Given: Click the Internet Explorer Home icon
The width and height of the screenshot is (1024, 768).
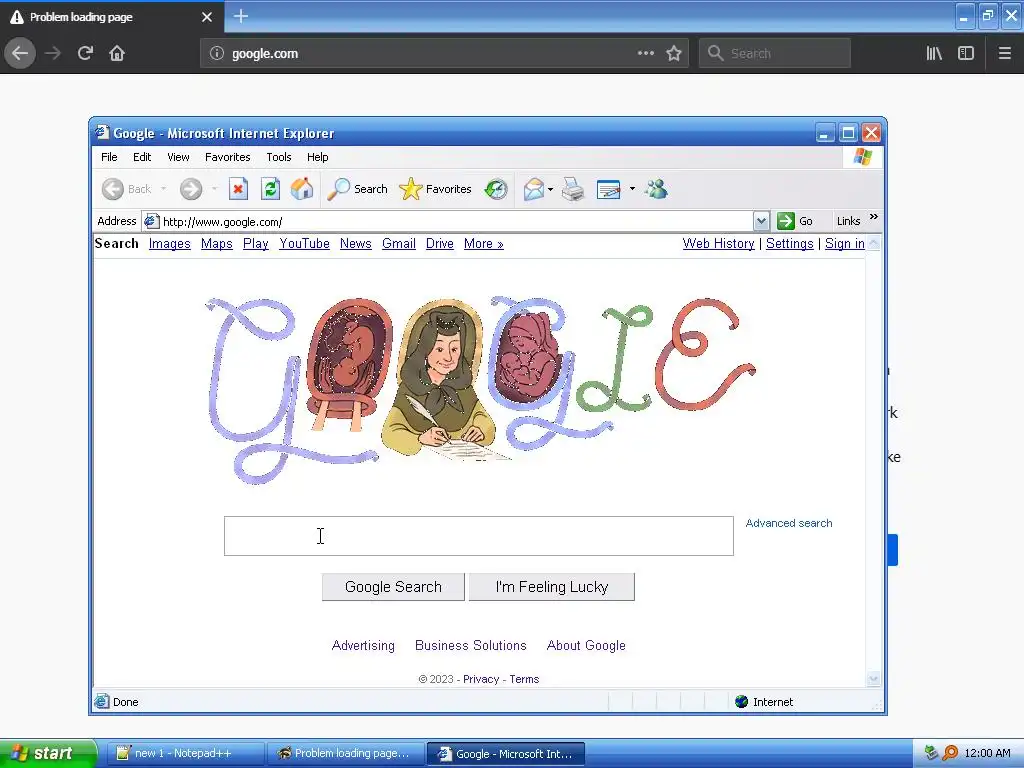Looking at the screenshot, I should pos(301,189).
